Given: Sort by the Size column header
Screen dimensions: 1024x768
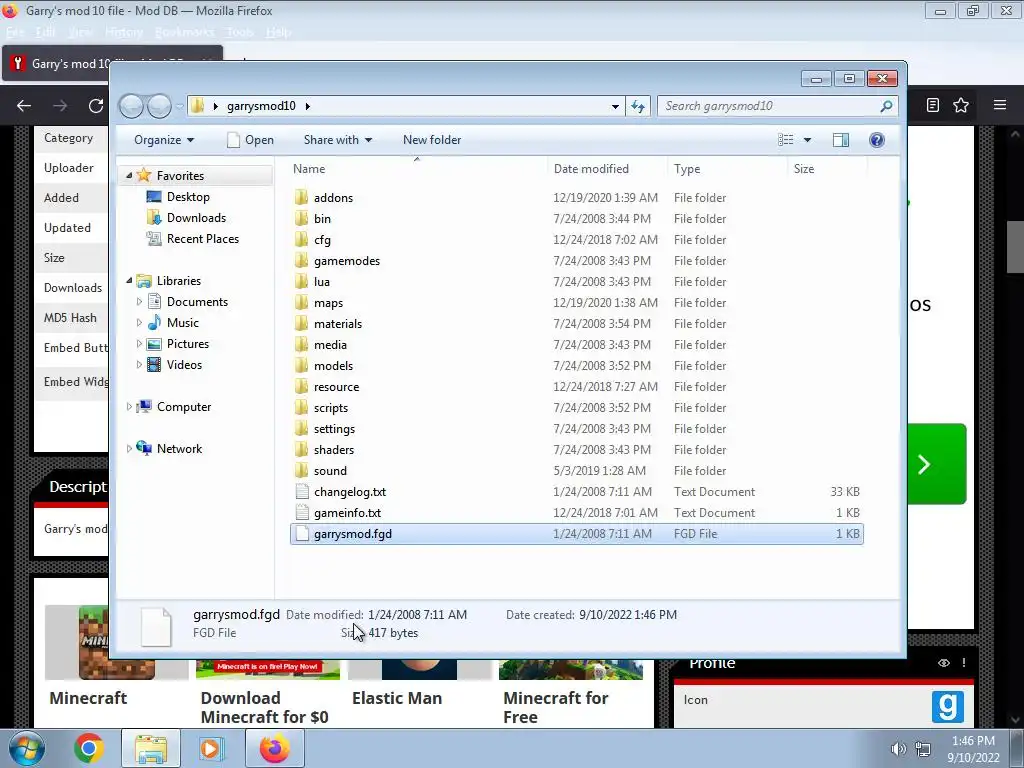Looking at the screenshot, I should (827, 168).
